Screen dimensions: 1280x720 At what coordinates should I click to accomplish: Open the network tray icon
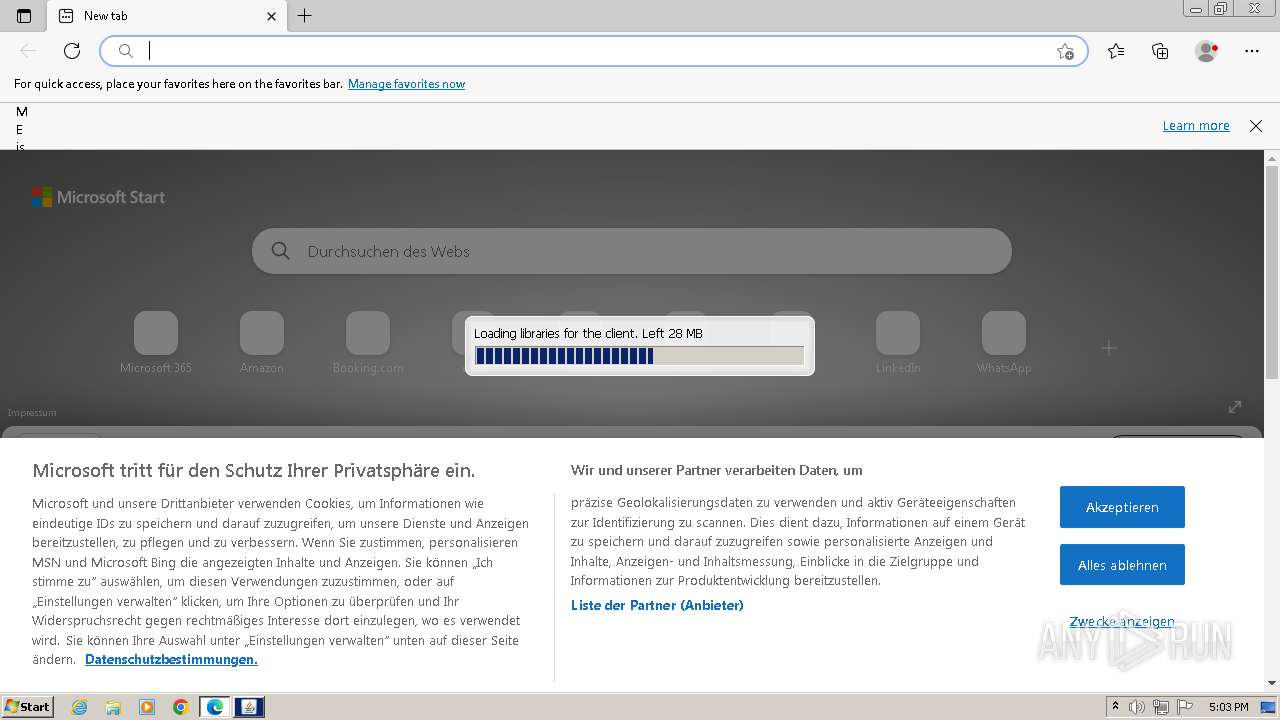(1160, 707)
